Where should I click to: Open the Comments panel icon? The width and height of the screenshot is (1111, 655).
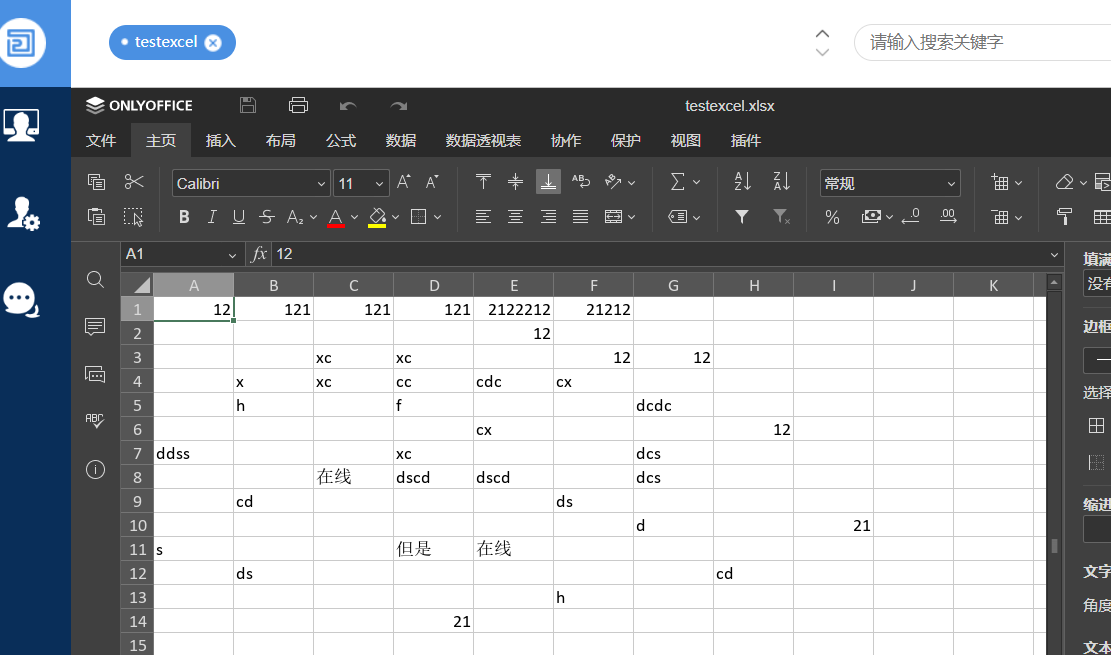[95, 327]
